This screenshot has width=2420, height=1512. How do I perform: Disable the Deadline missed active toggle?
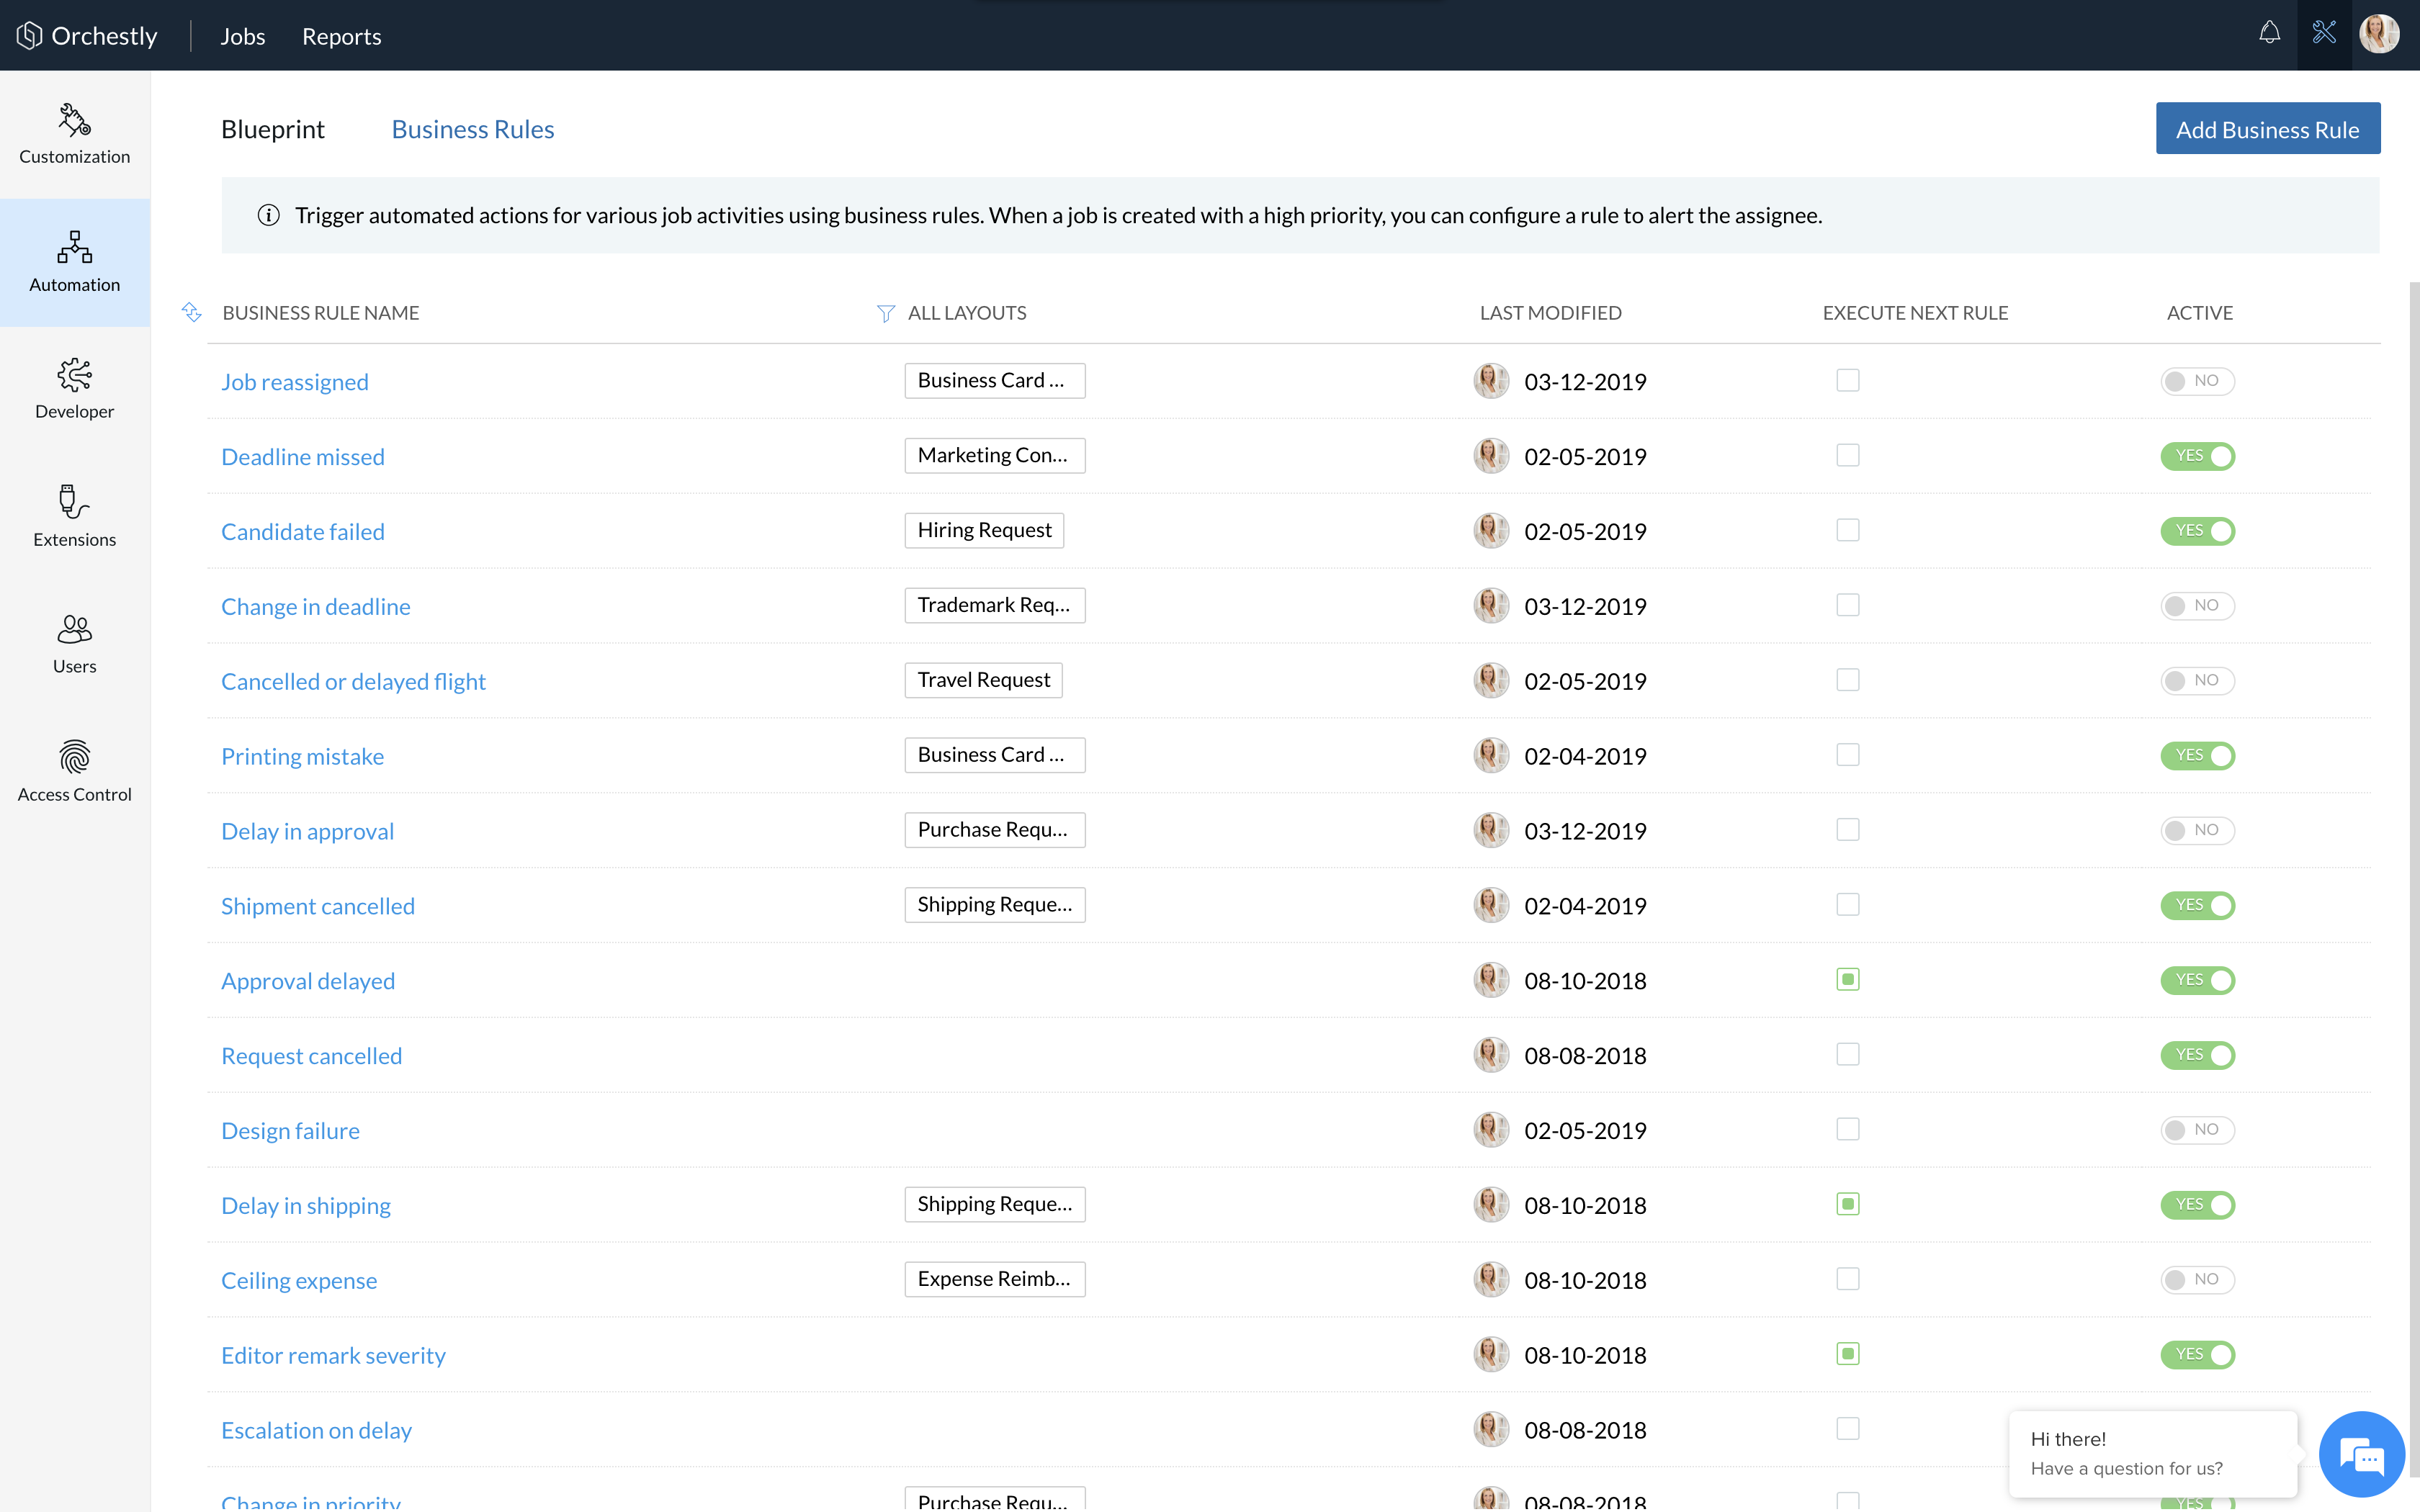[2197, 456]
